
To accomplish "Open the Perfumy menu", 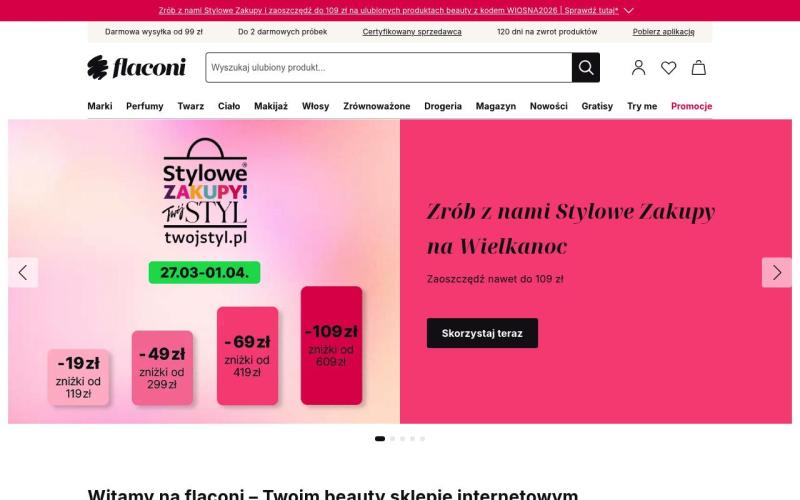I will (x=145, y=106).
